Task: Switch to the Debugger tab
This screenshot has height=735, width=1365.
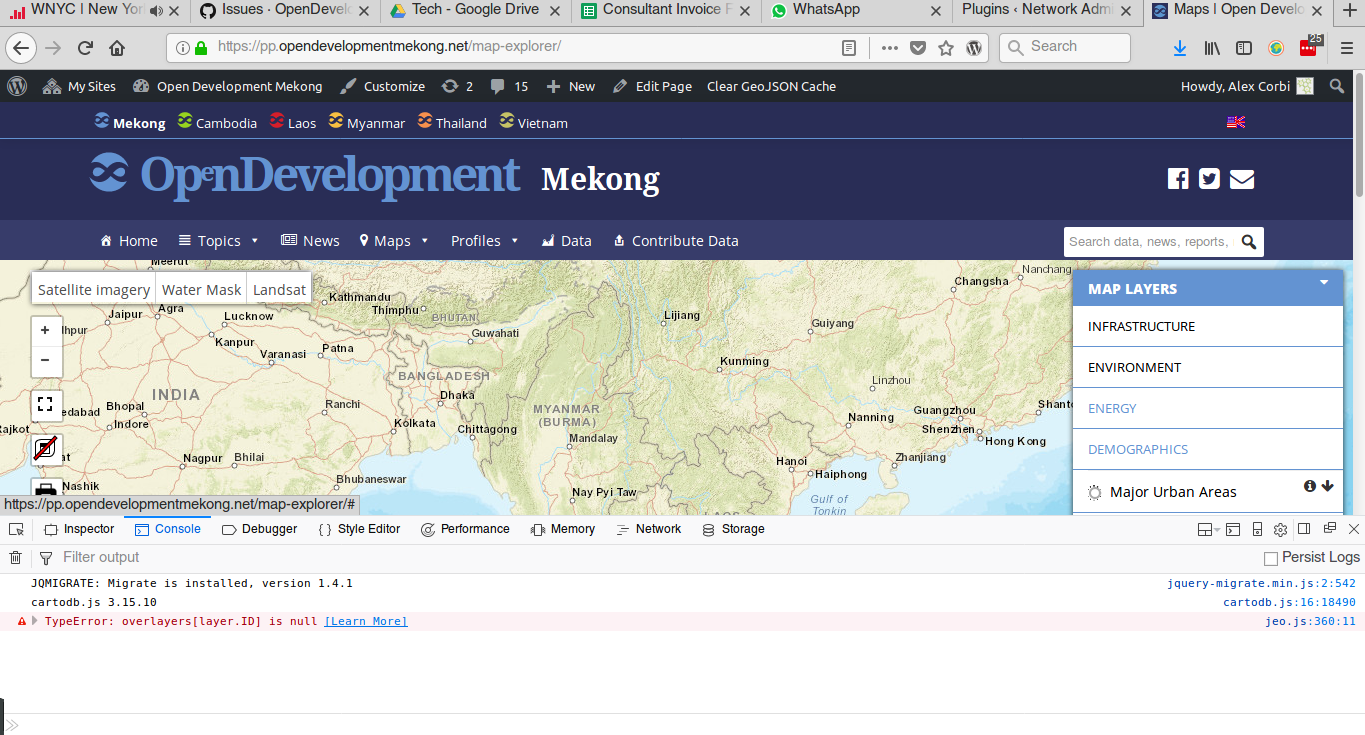Action: (x=259, y=529)
